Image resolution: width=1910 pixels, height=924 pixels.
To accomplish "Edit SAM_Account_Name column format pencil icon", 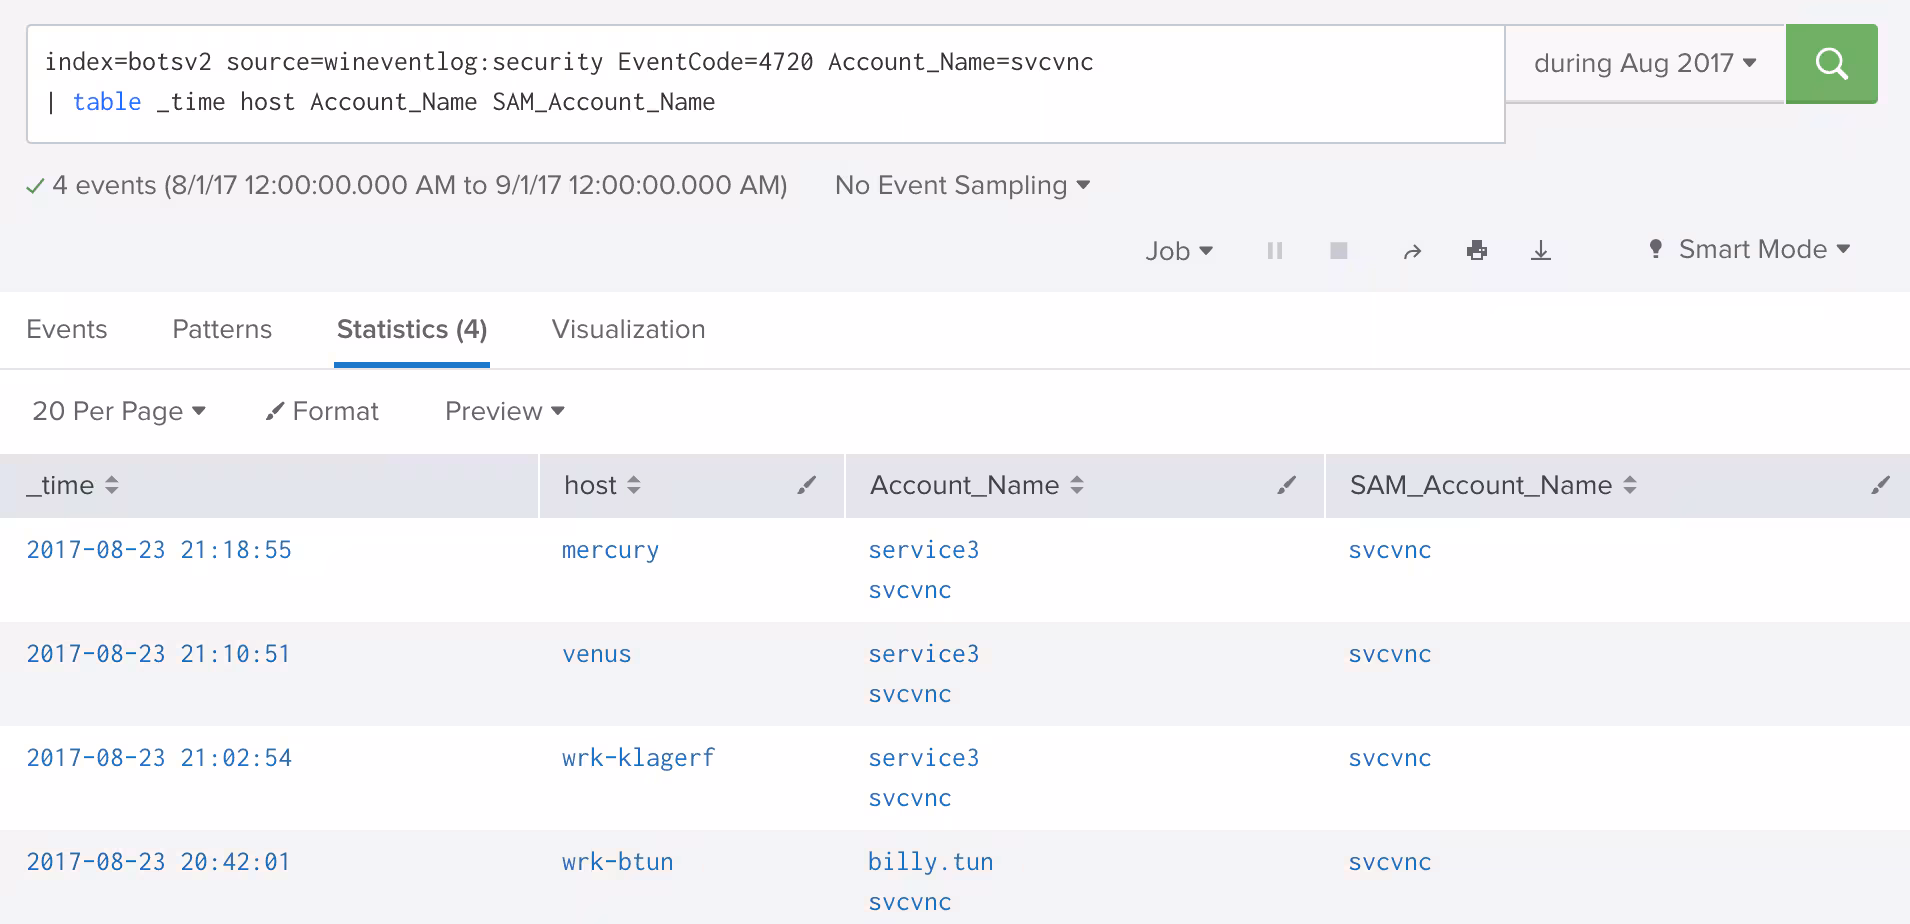I will click(1880, 486).
